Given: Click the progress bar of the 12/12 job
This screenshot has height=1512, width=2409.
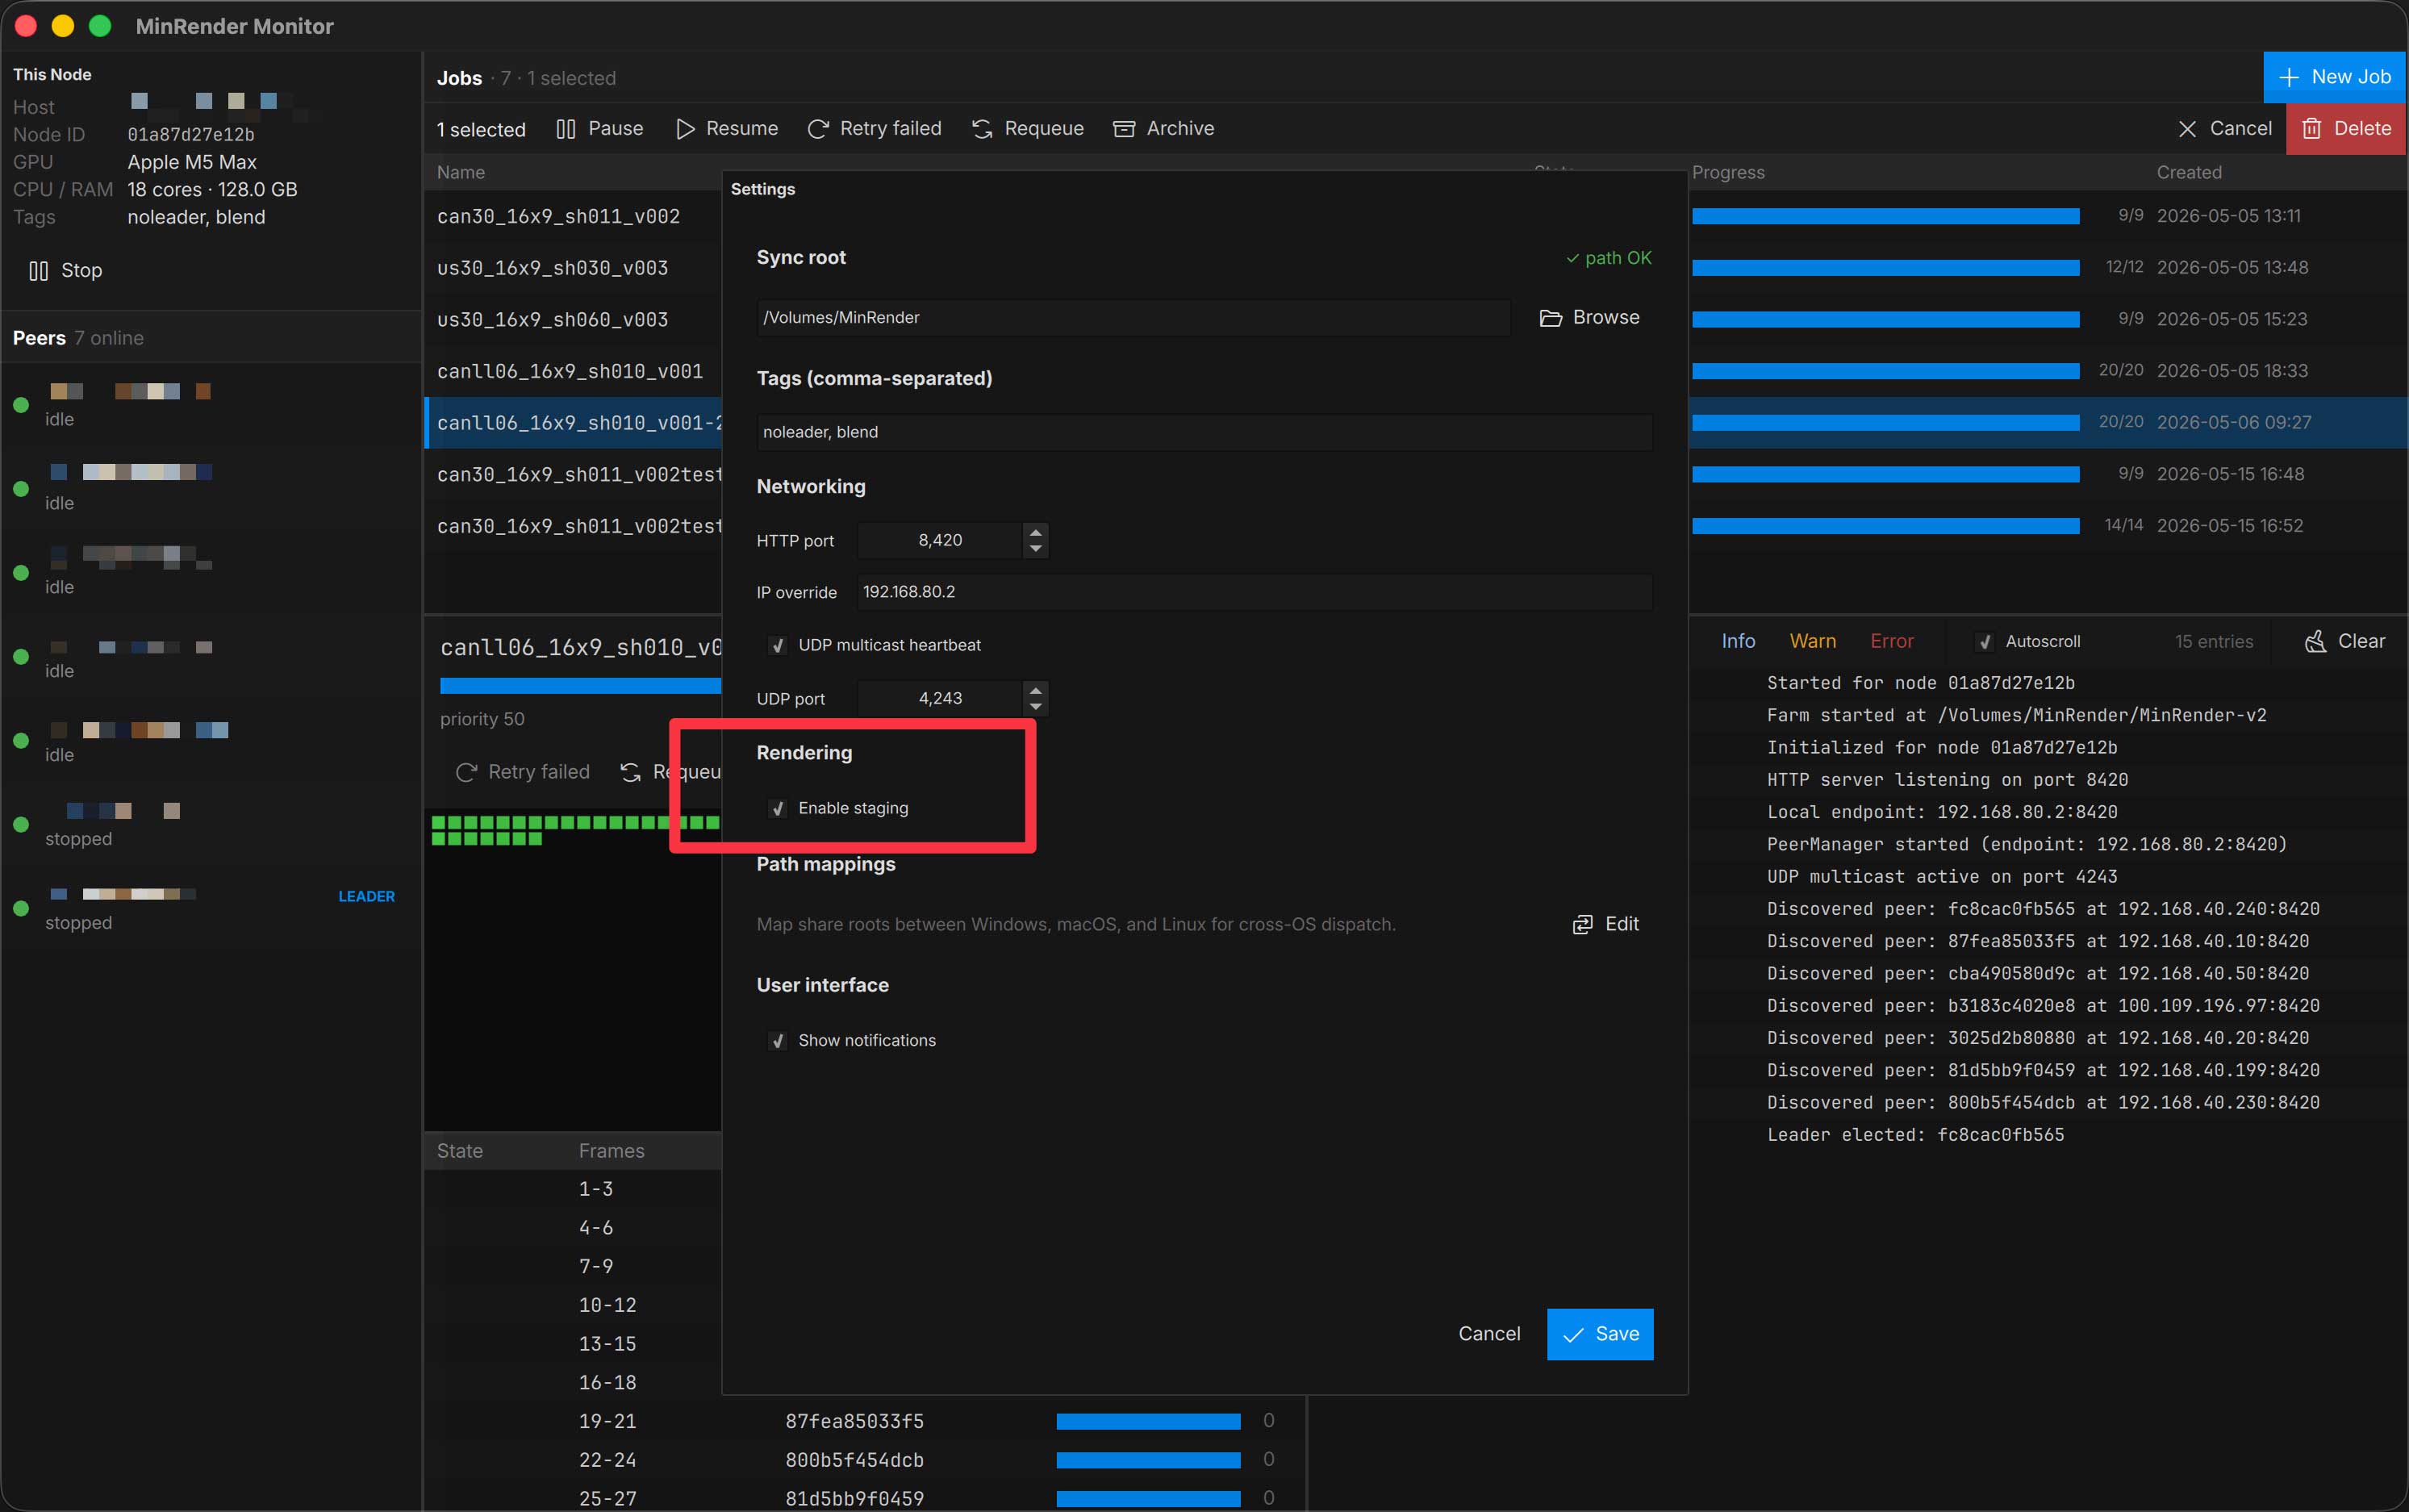Looking at the screenshot, I should (1885, 267).
